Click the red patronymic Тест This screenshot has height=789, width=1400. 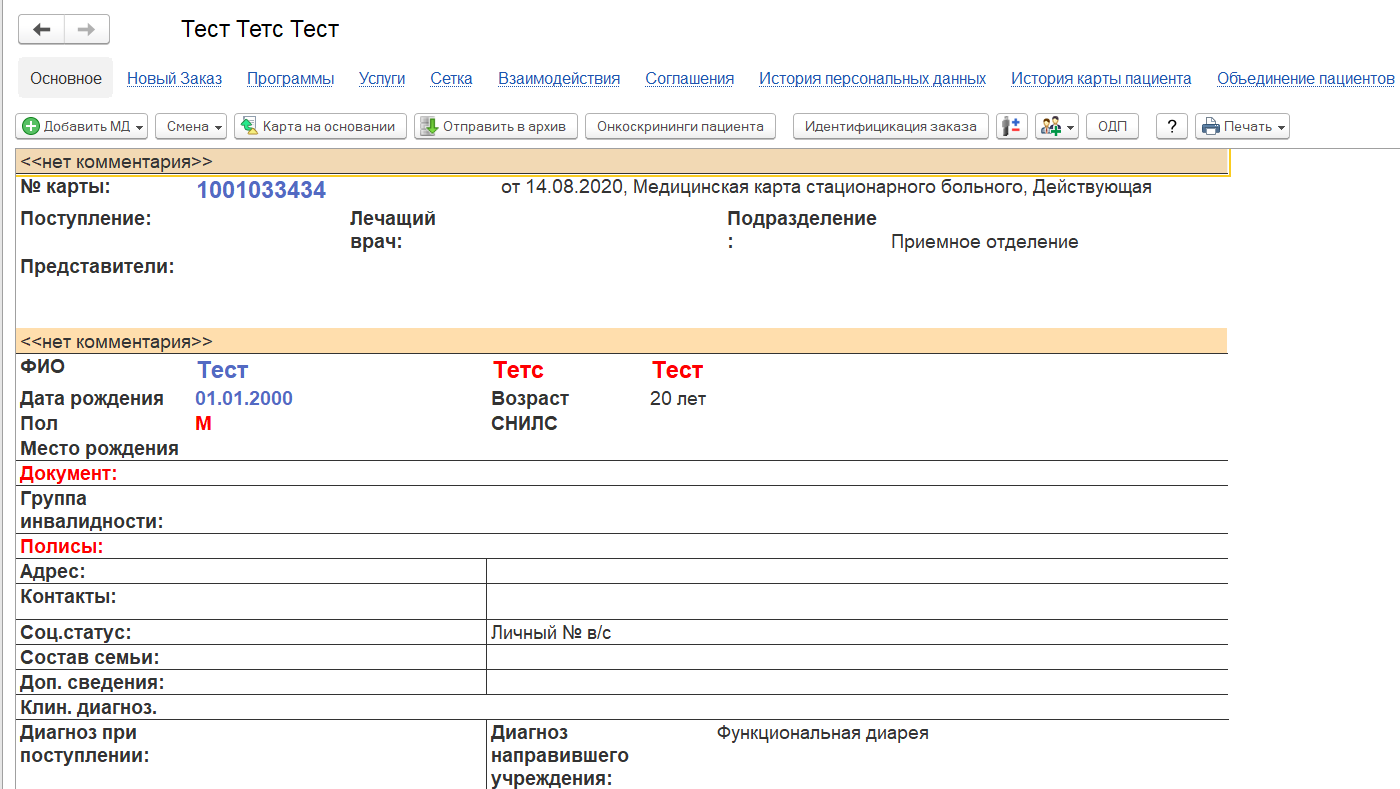coord(678,370)
